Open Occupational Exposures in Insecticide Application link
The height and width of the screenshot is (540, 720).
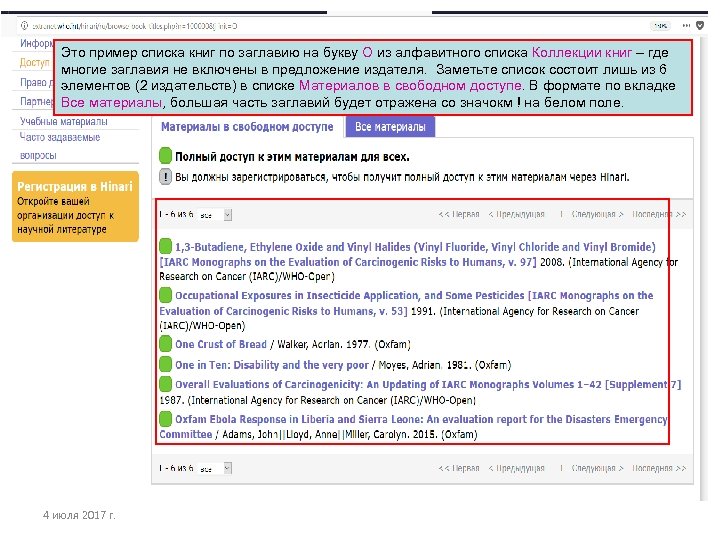point(406,303)
